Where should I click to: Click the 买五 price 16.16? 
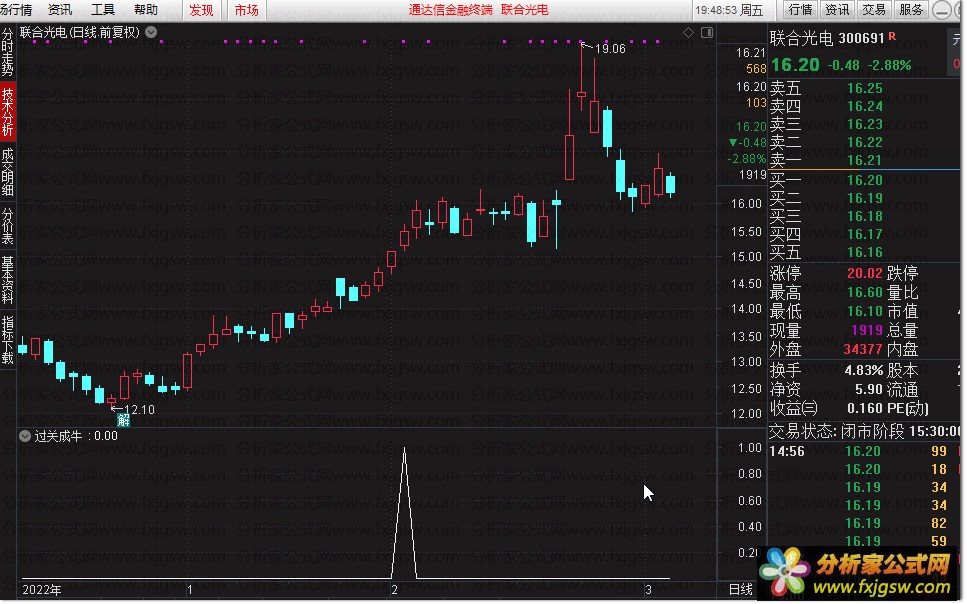coord(865,252)
